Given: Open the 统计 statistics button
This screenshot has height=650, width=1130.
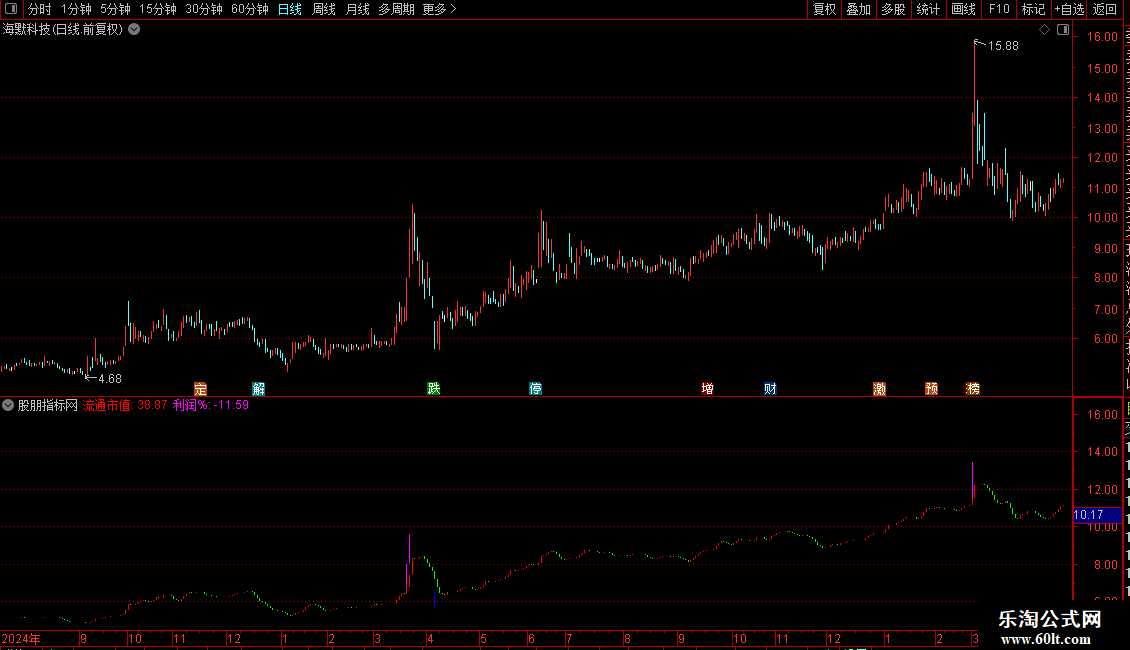Looking at the screenshot, I should [x=928, y=9].
